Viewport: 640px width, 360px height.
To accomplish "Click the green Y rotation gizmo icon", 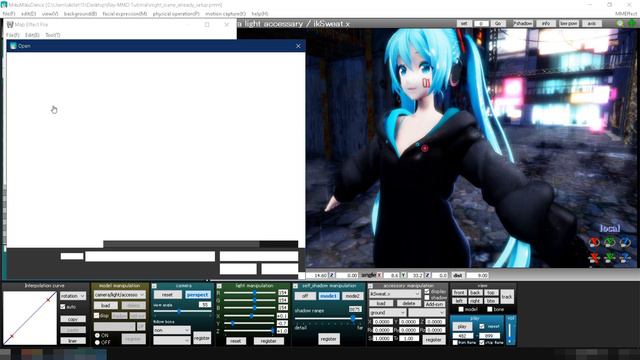I will 609,242.
